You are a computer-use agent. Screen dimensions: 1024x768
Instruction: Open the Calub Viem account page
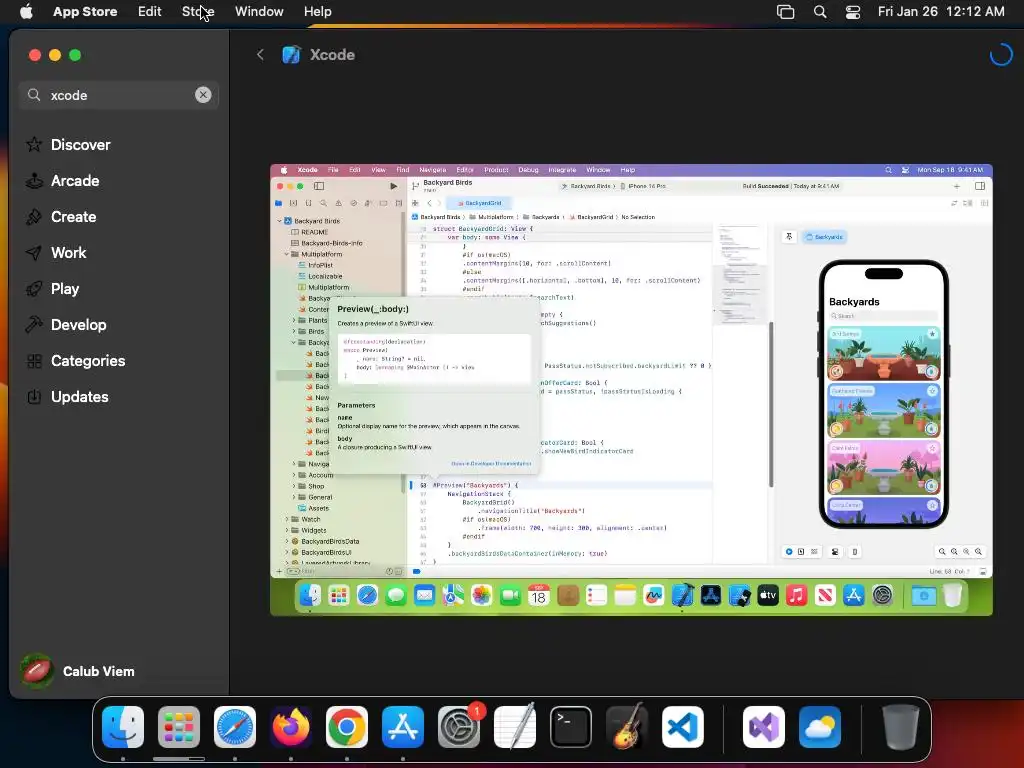[x=78, y=671]
